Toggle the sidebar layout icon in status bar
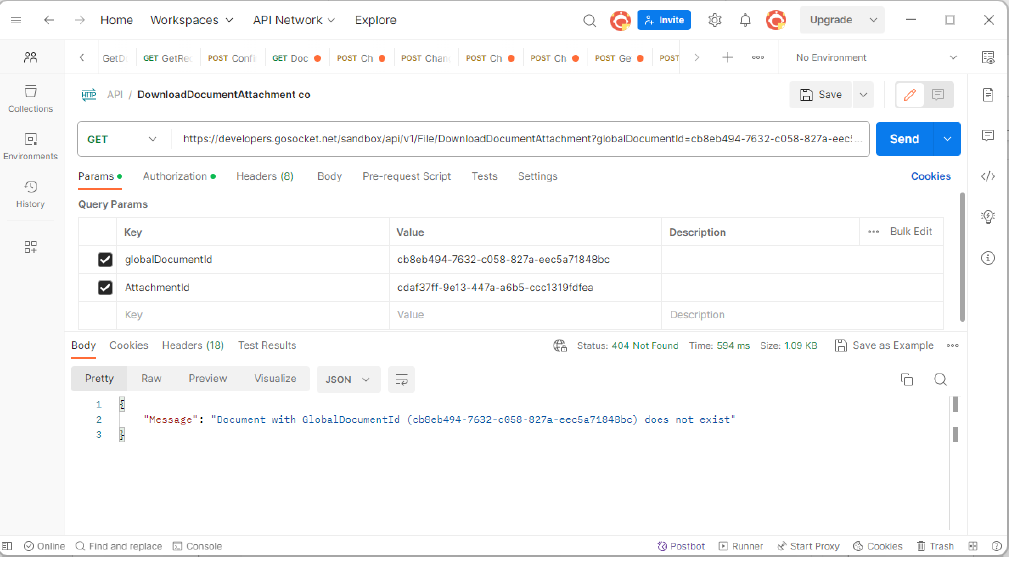The width and height of the screenshot is (1009, 561). click(x=7, y=546)
